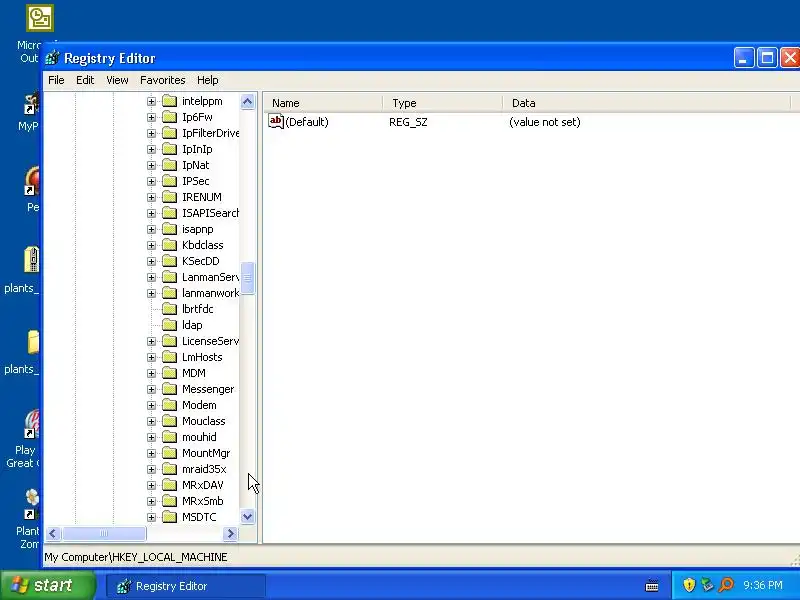Expand the Ip6Fw key
This screenshot has height=600, width=800.
coord(152,117)
